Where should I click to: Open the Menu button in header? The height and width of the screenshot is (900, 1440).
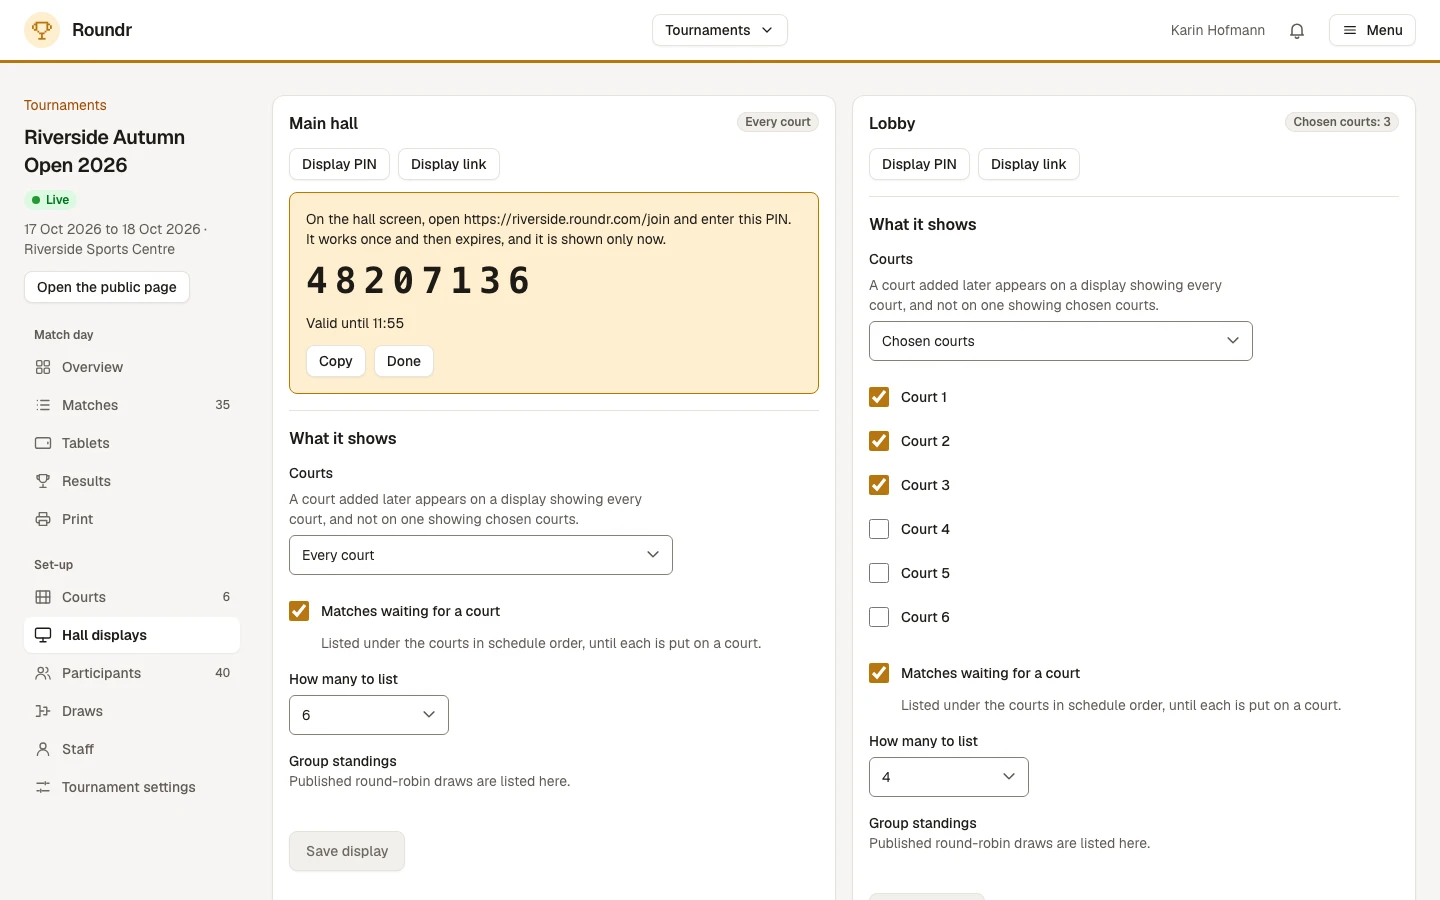point(1372,30)
